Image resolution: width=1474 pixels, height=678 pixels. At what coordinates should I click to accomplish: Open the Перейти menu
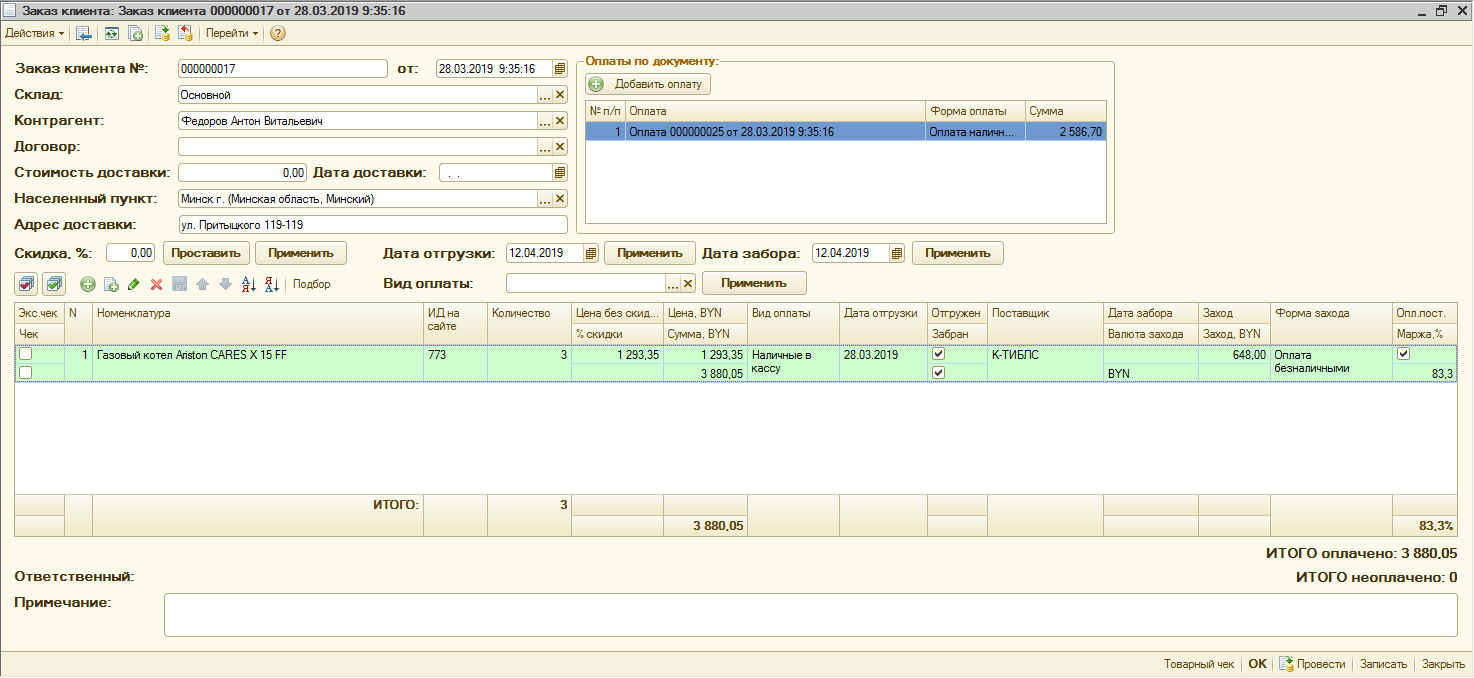click(231, 33)
